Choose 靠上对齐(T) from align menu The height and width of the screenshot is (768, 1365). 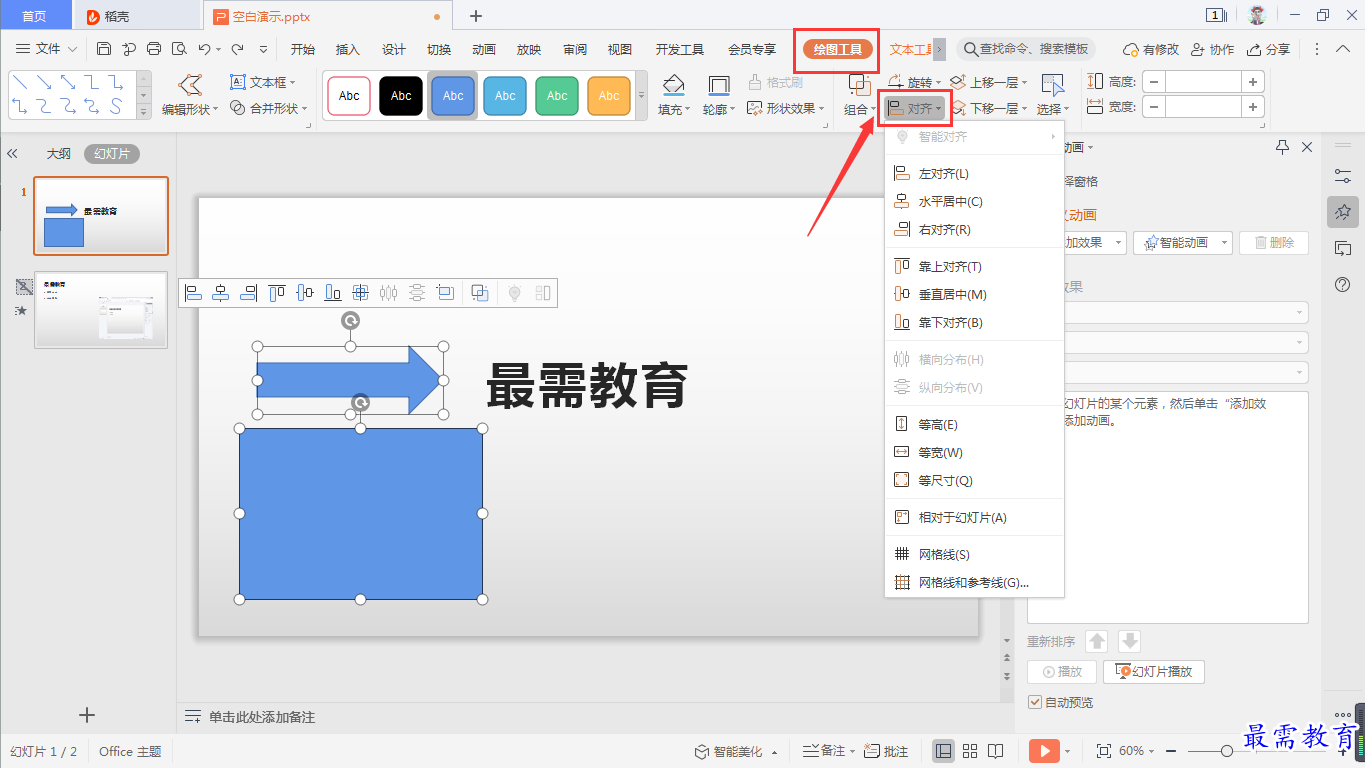coord(975,266)
